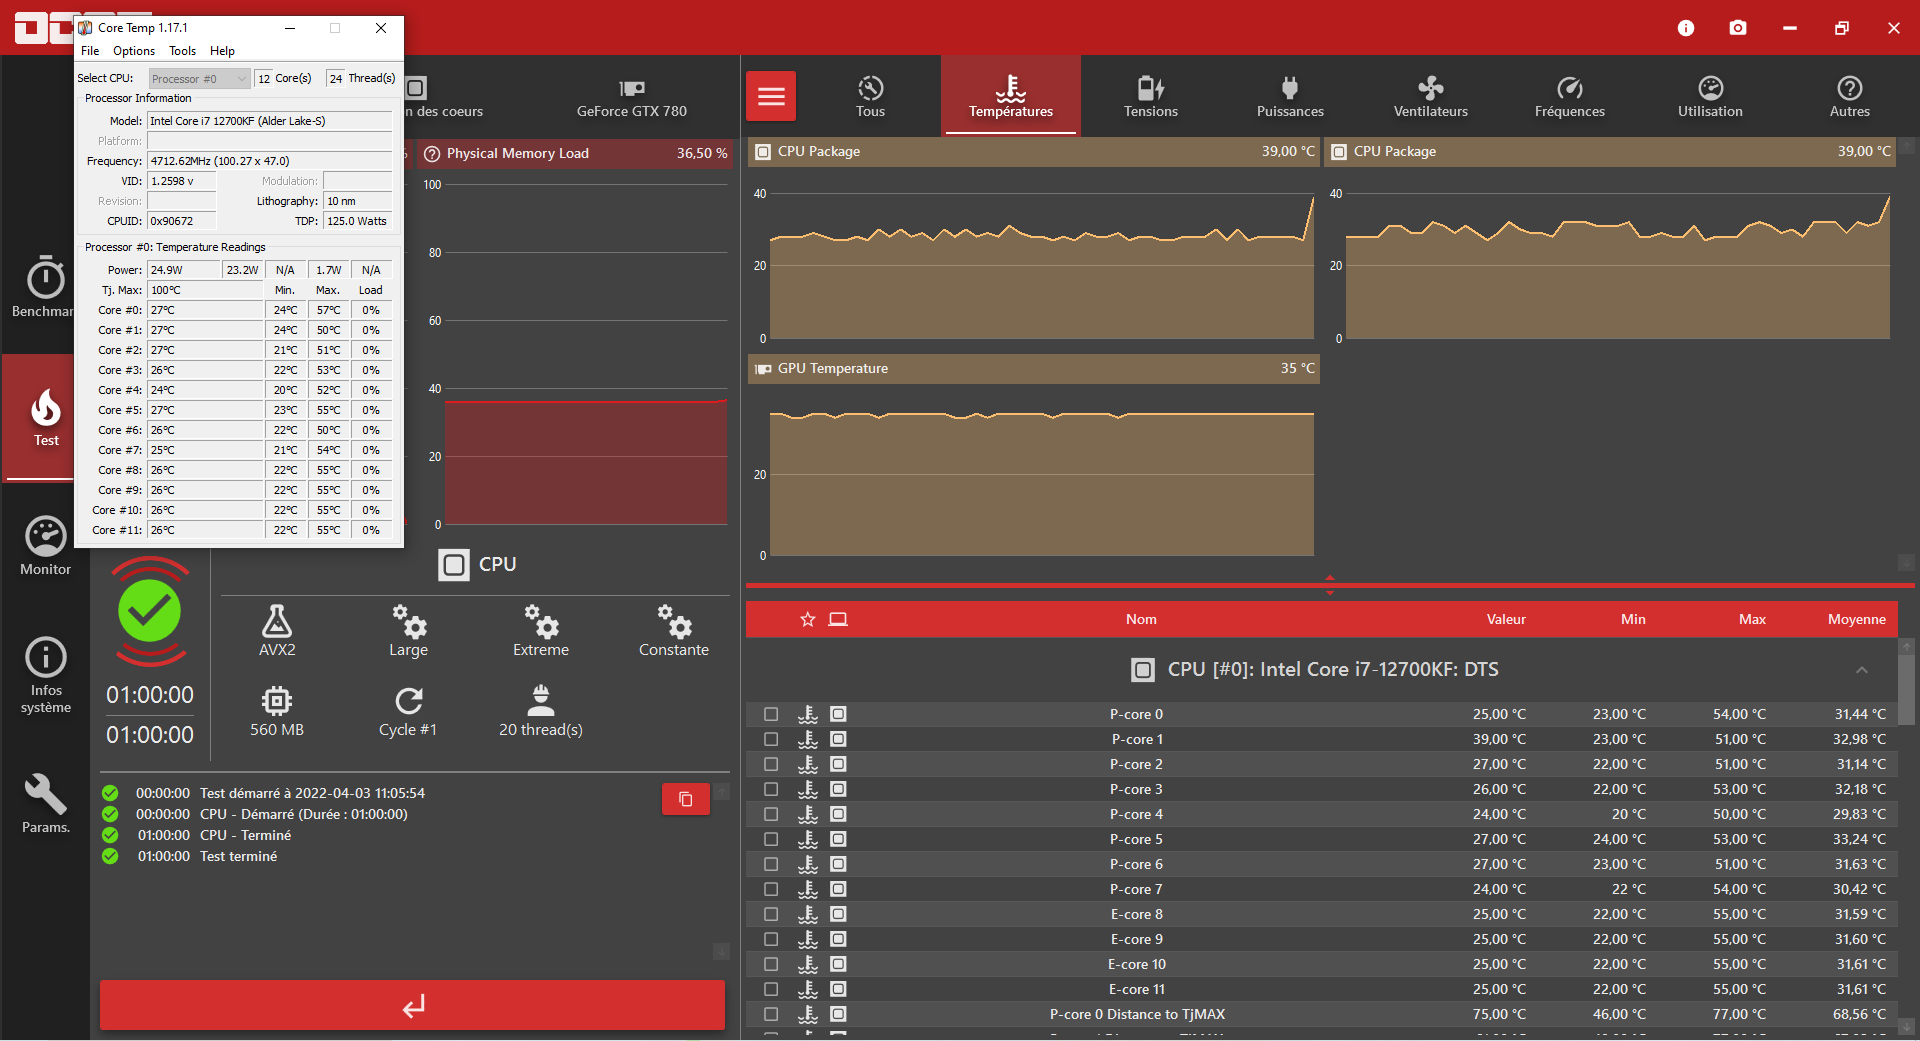The image size is (1920, 1041).
Task: Click the Model field in Core Temp
Action: click(x=270, y=121)
